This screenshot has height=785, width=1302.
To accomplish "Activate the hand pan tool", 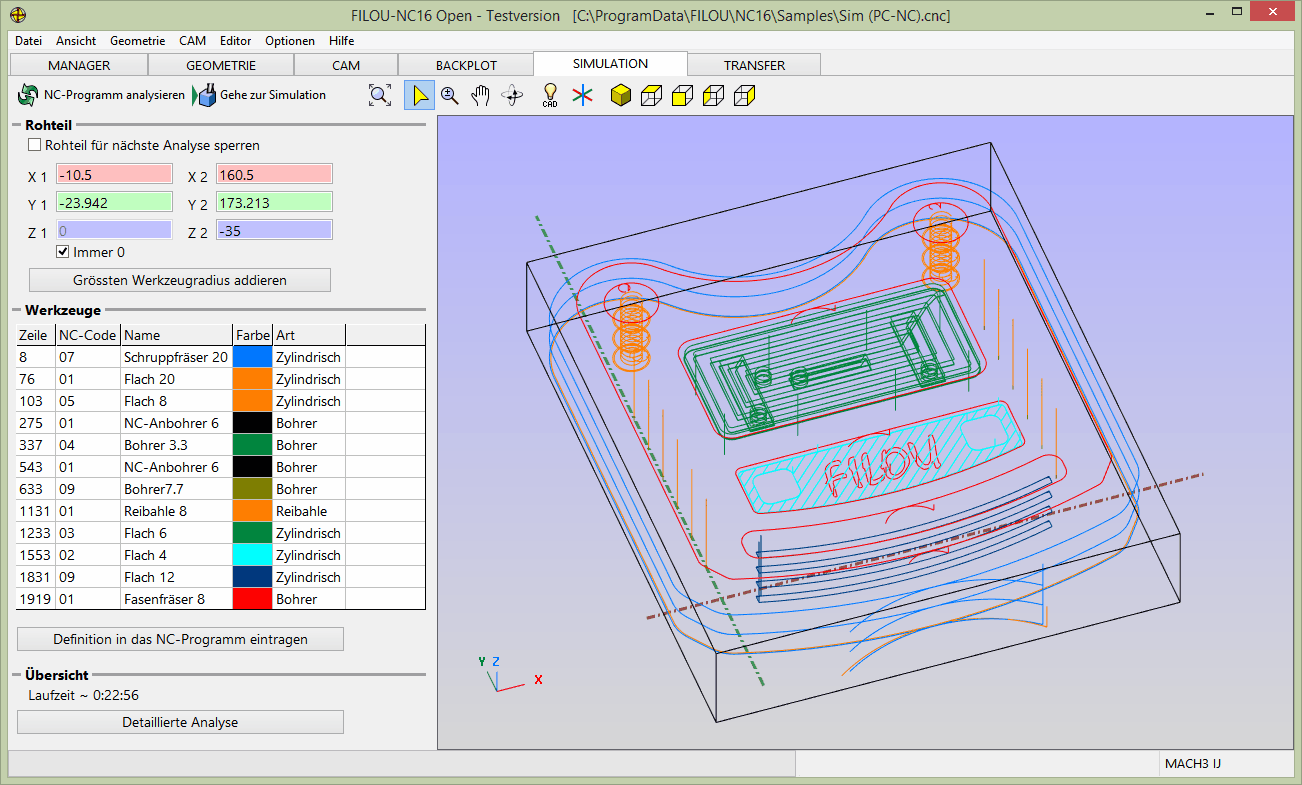I will 481,95.
